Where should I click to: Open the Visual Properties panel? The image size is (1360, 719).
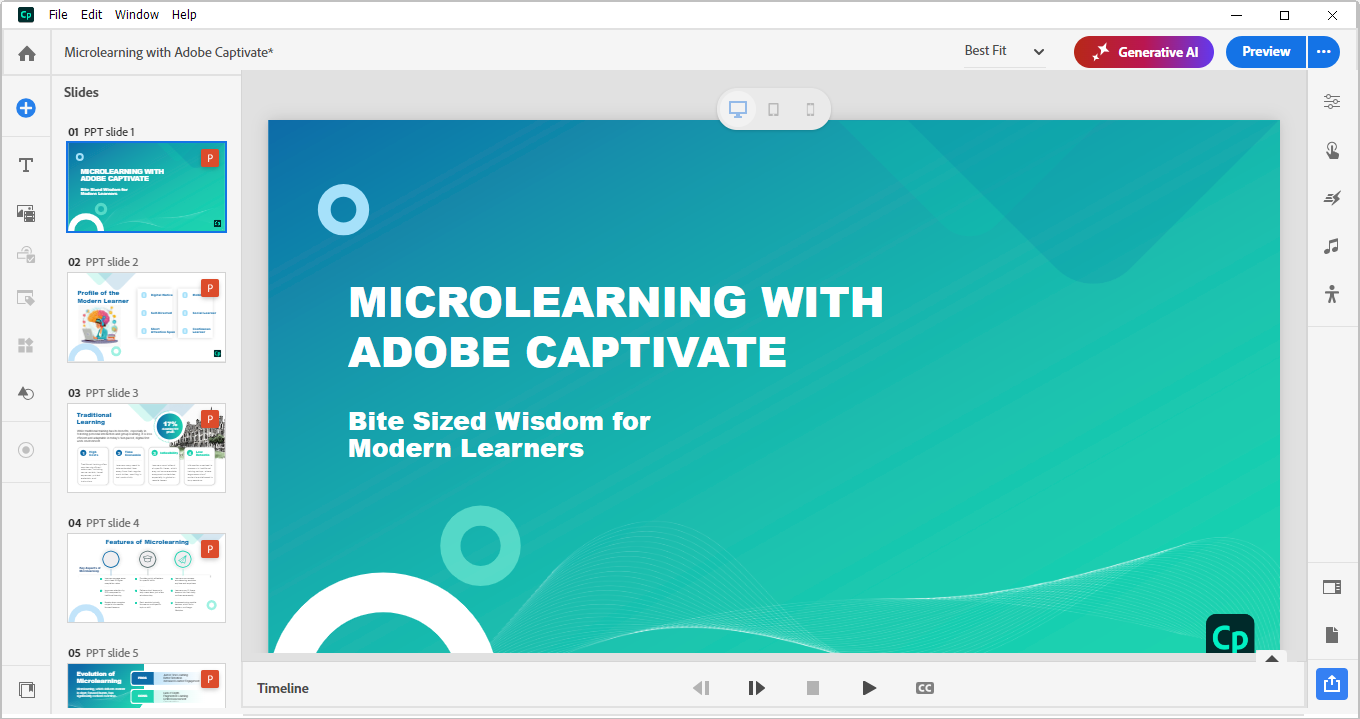tap(1331, 101)
